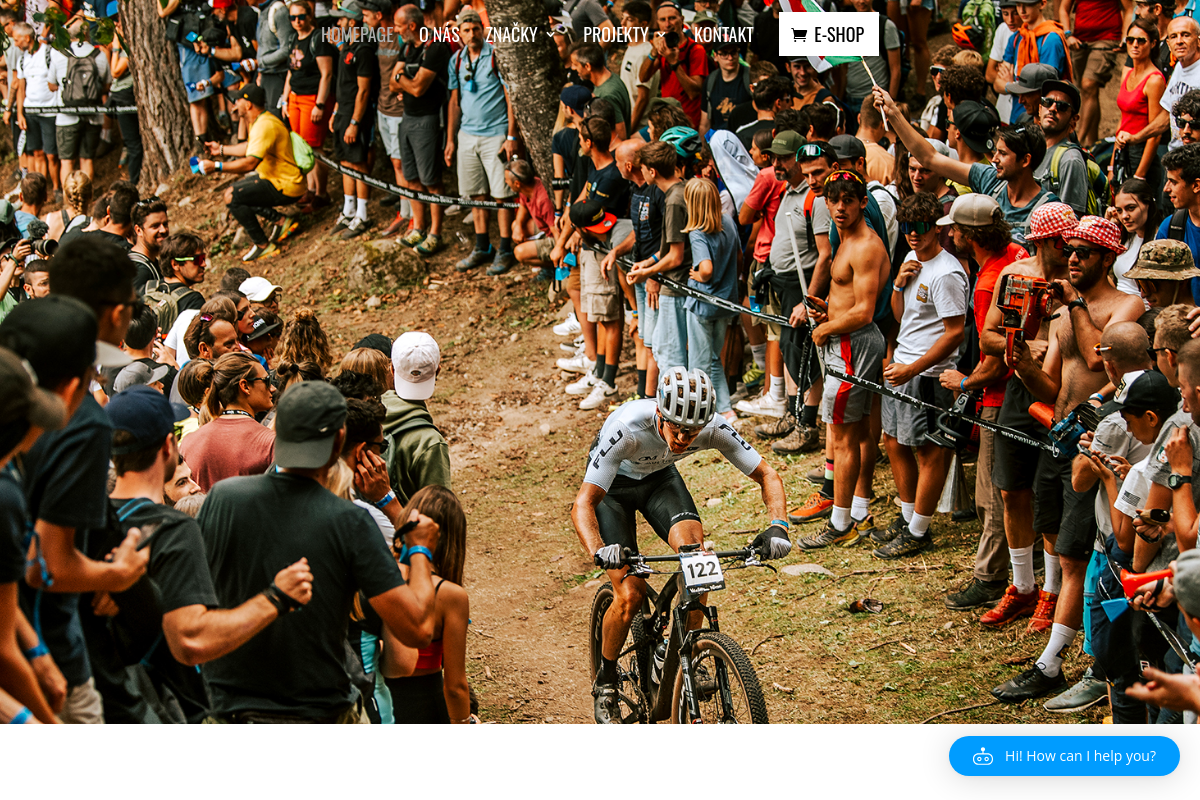
Task: Click the robot icon in chat widget
Action: click(983, 756)
